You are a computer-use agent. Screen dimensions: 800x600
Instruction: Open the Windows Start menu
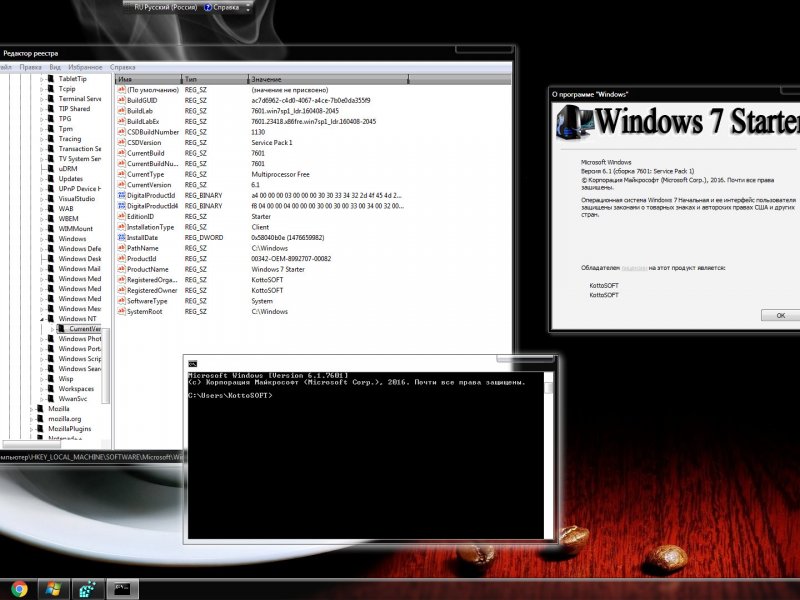coord(53,589)
